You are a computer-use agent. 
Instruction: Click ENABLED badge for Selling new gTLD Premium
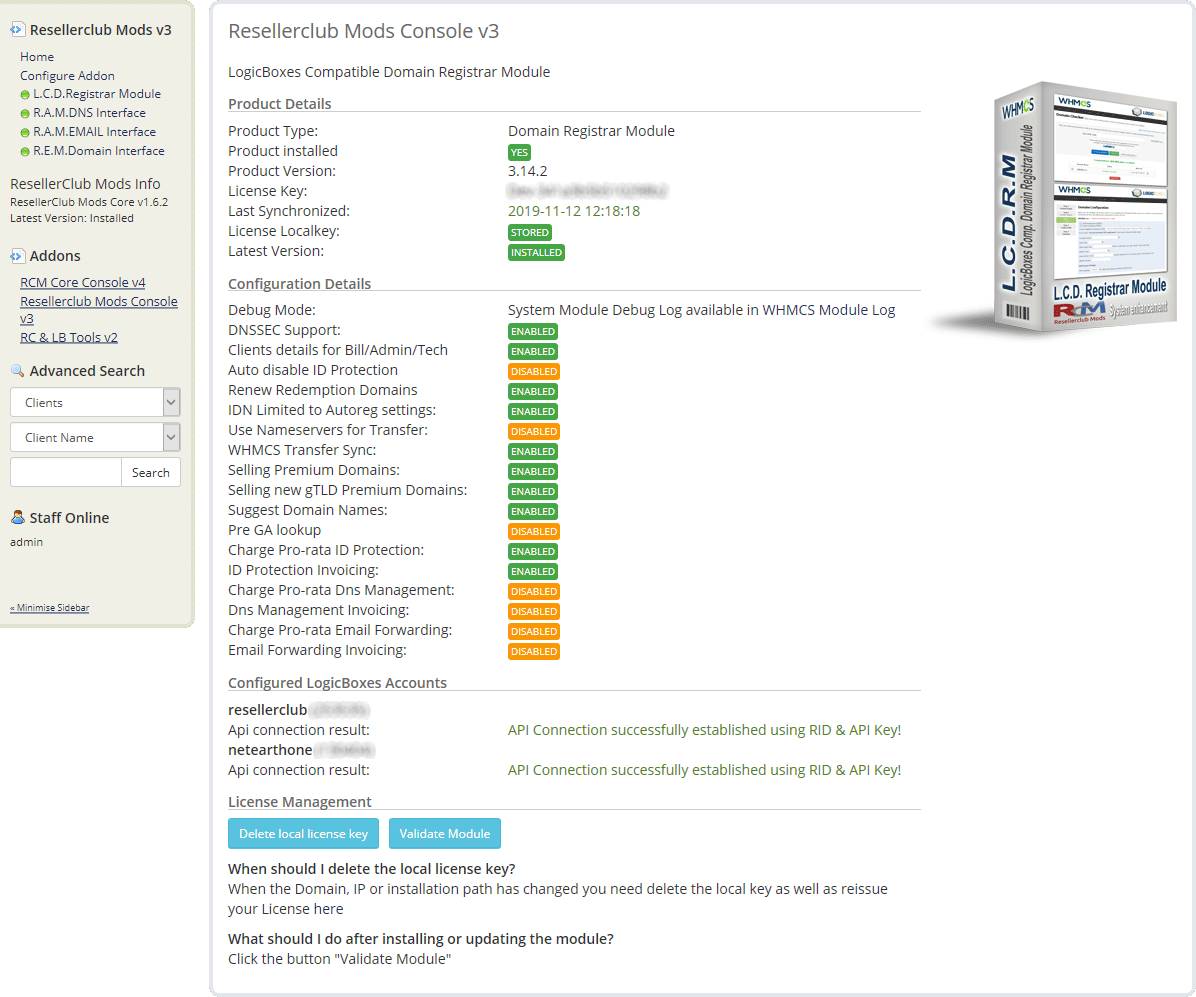click(533, 491)
